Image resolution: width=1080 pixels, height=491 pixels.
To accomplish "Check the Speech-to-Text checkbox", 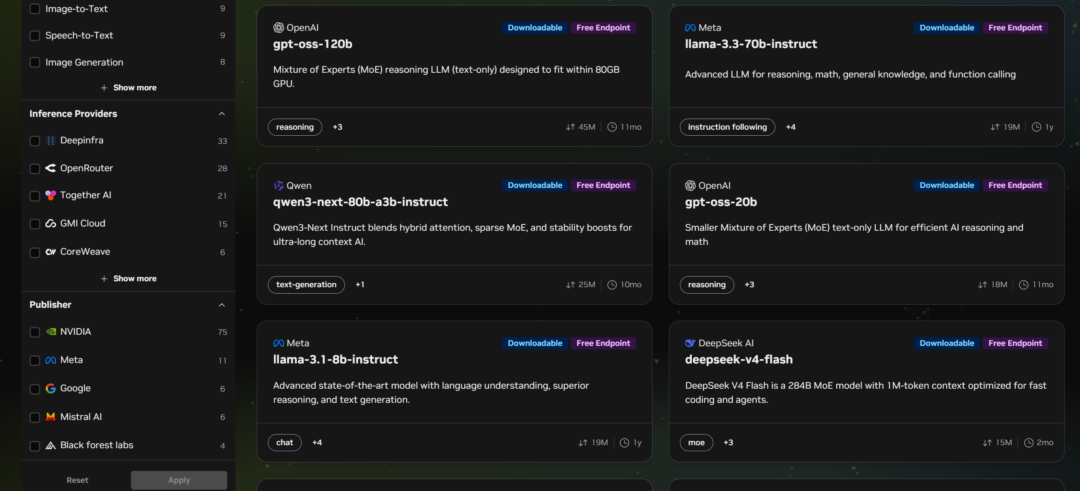I will (x=34, y=35).
